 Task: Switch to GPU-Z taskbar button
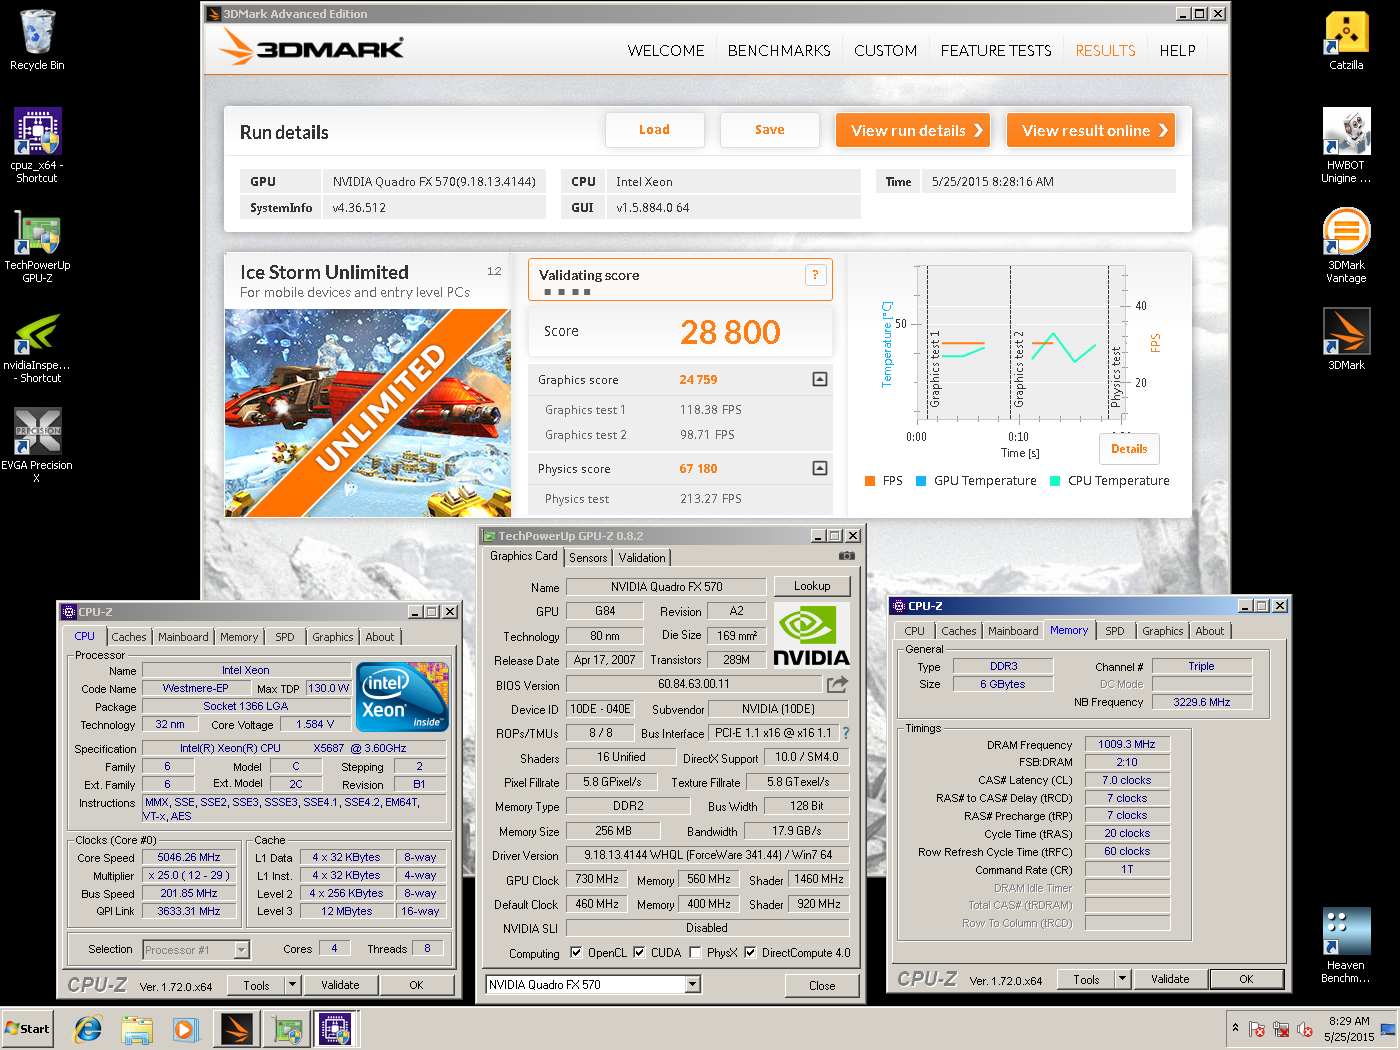287,1029
